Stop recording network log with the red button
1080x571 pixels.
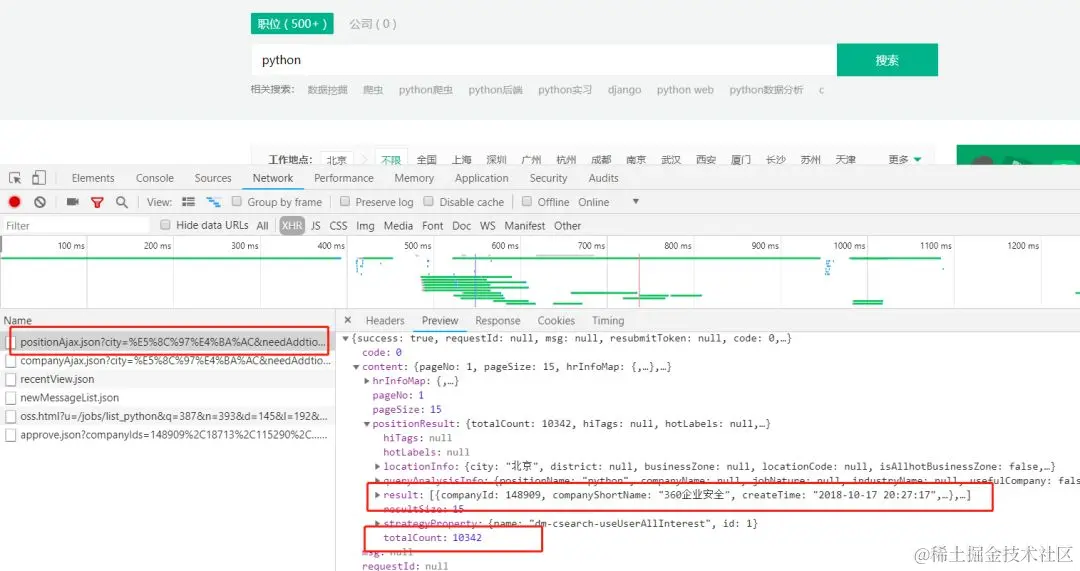(x=14, y=202)
